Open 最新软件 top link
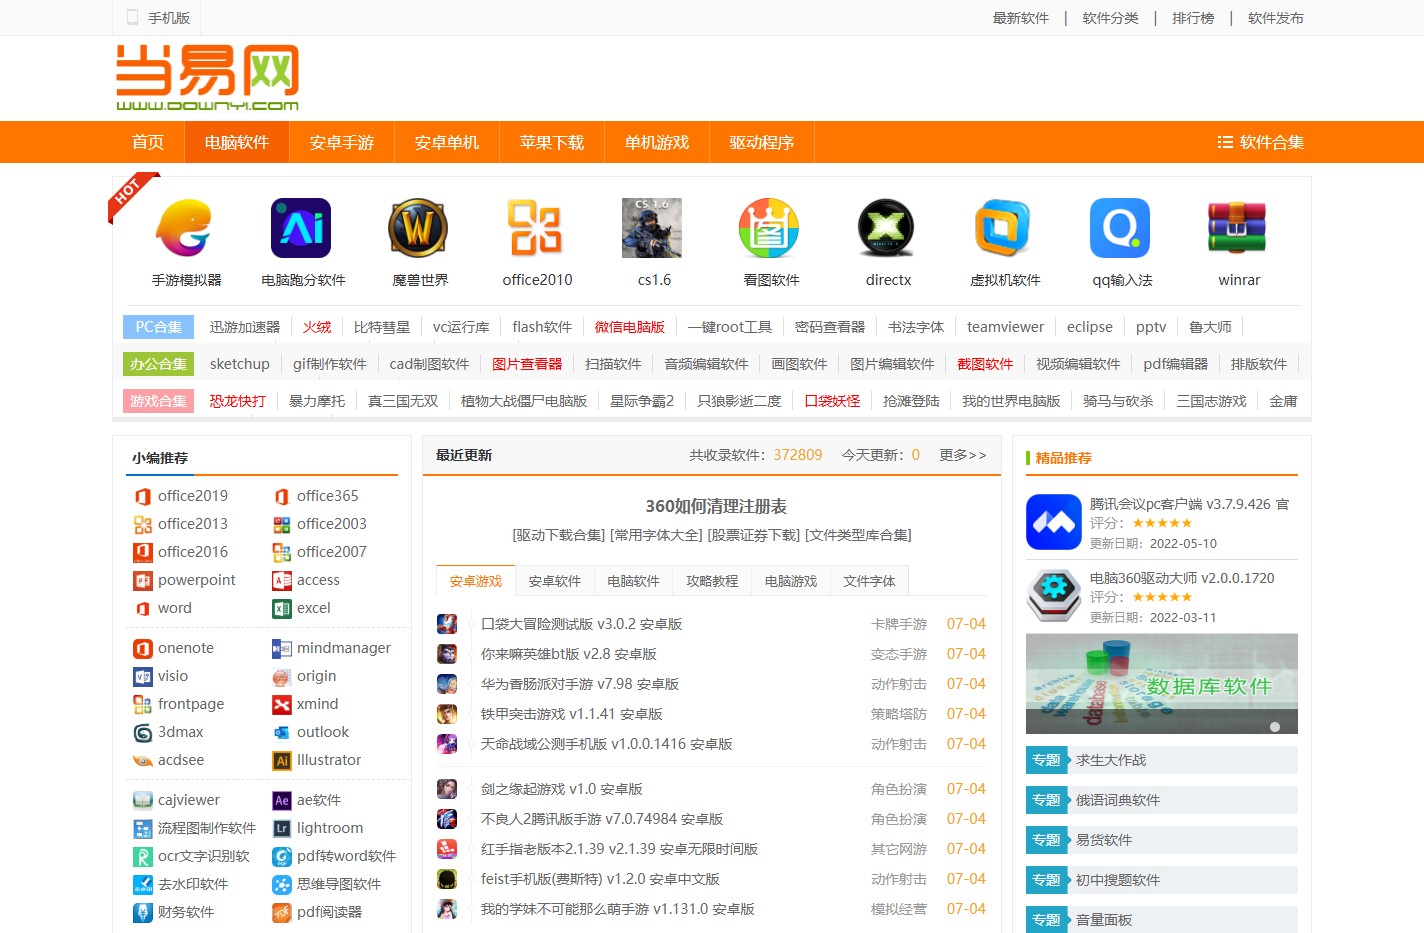This screenshot has height=933, width=1424. click(x=1021, y=18)
